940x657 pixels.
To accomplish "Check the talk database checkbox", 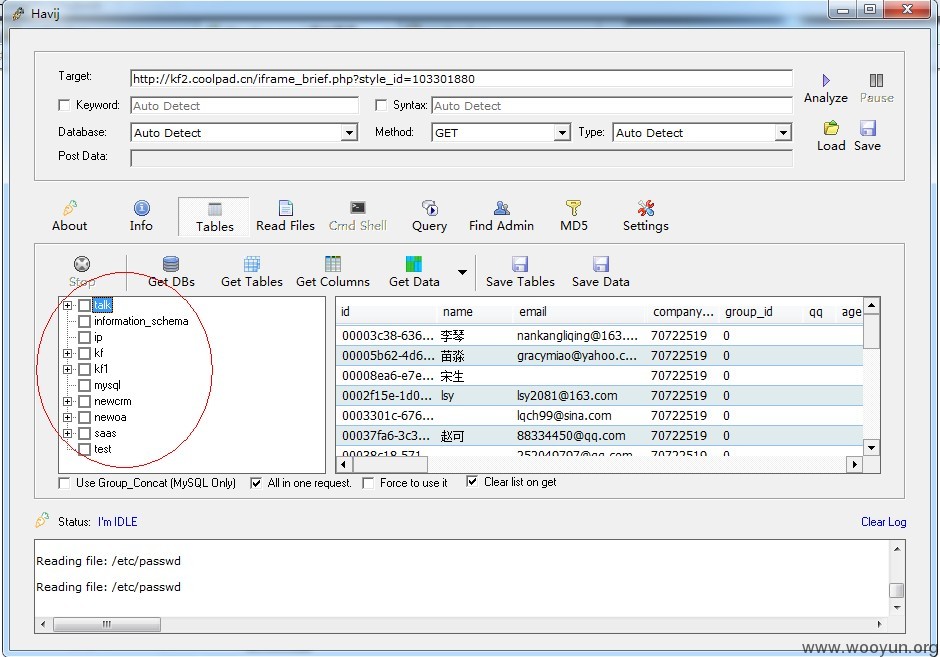I will [x=85, y=306].
